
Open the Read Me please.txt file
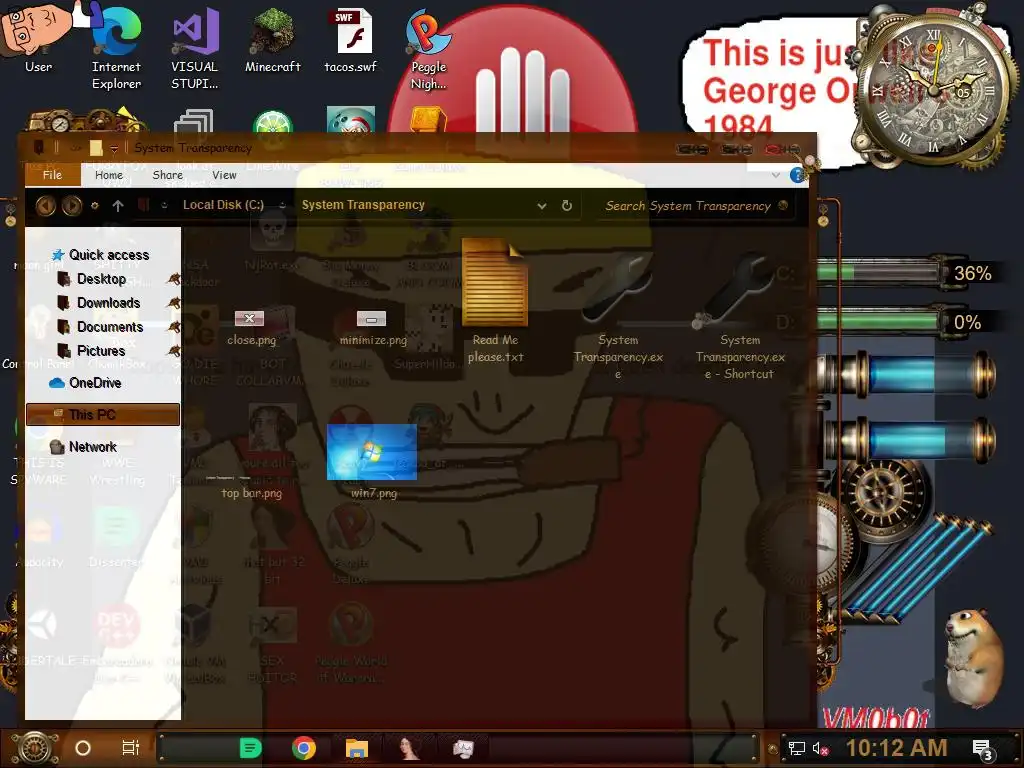pos(495,300)
